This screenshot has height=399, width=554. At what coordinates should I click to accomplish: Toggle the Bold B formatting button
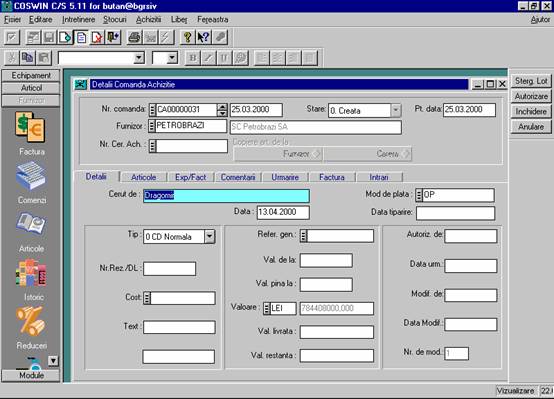pyautogui.click(x=193, y=58)
